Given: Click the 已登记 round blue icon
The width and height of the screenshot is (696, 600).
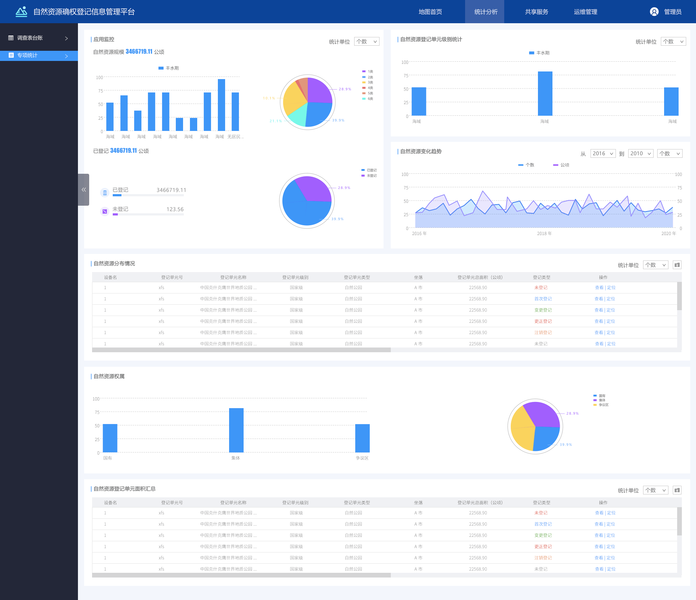Looking at the screenshot, I should [105, 192].
